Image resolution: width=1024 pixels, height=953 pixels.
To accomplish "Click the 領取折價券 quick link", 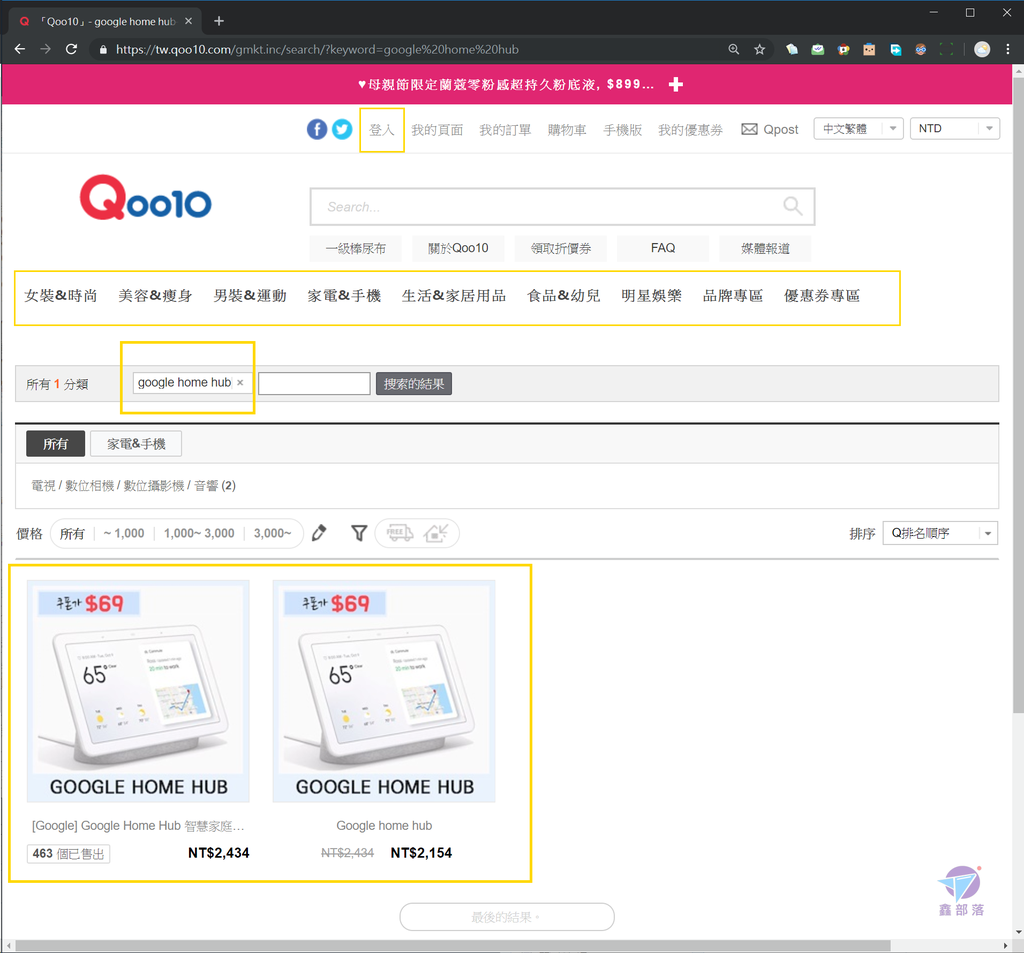I will pos(561,248).
